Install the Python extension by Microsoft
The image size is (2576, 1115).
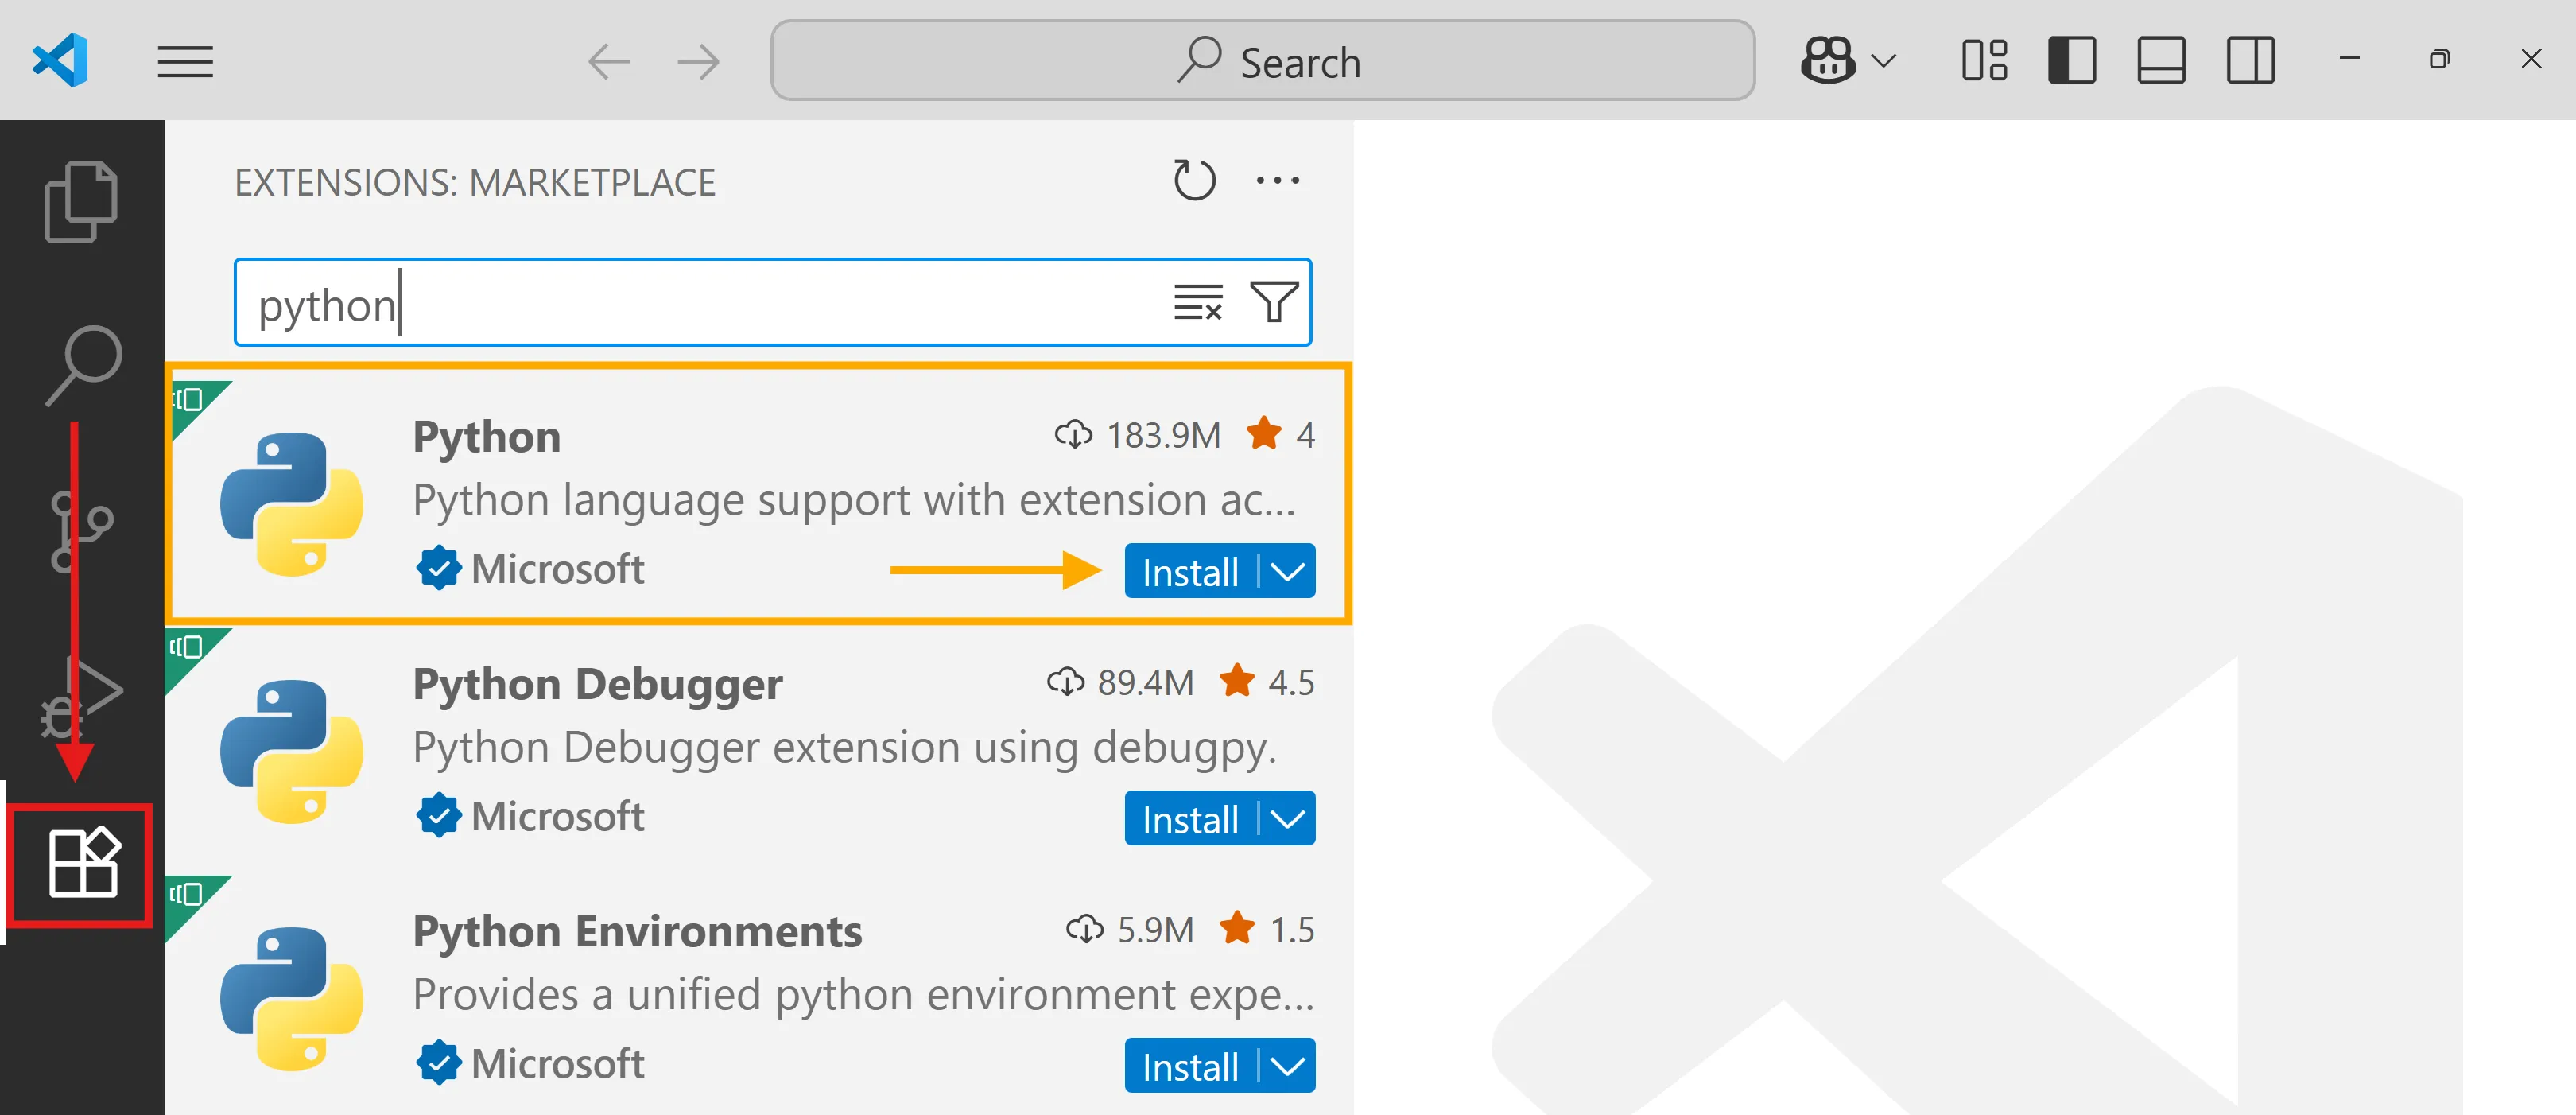[1189, 572]
